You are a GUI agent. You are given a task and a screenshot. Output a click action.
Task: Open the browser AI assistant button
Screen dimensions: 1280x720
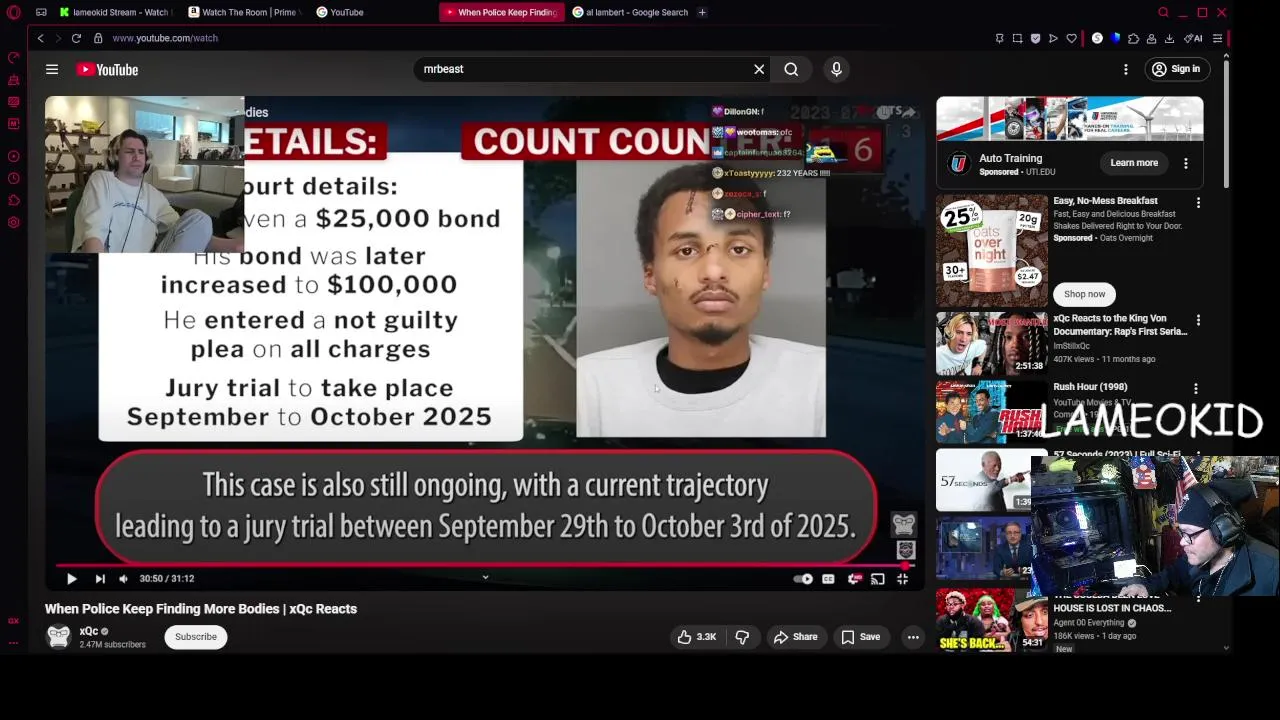[1193, 38]
